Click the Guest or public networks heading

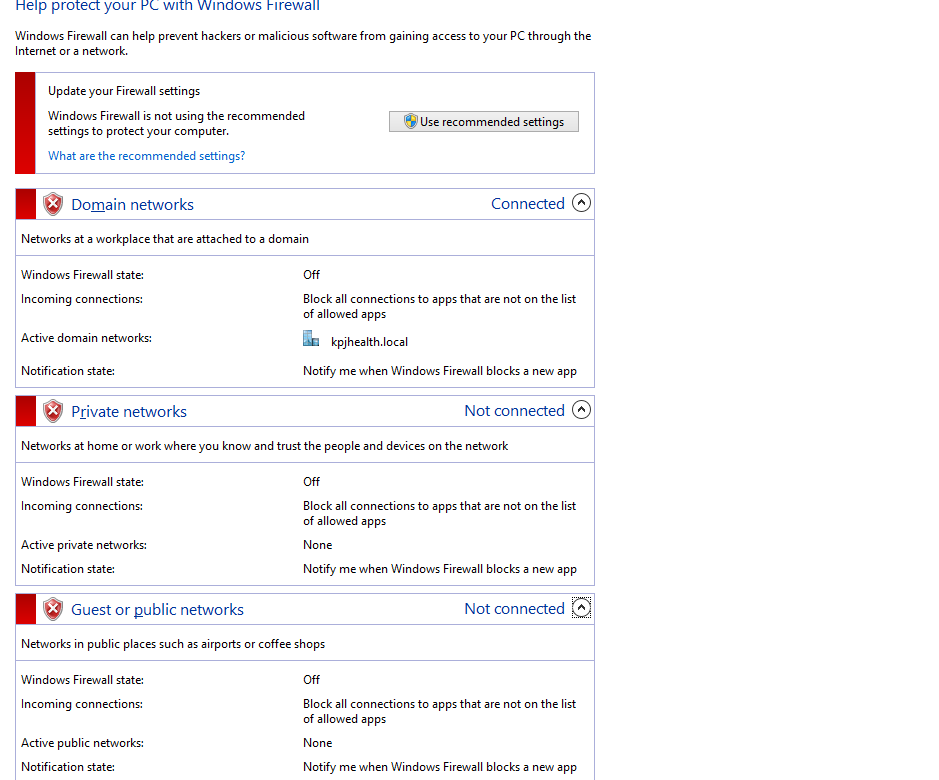[157, 610]
